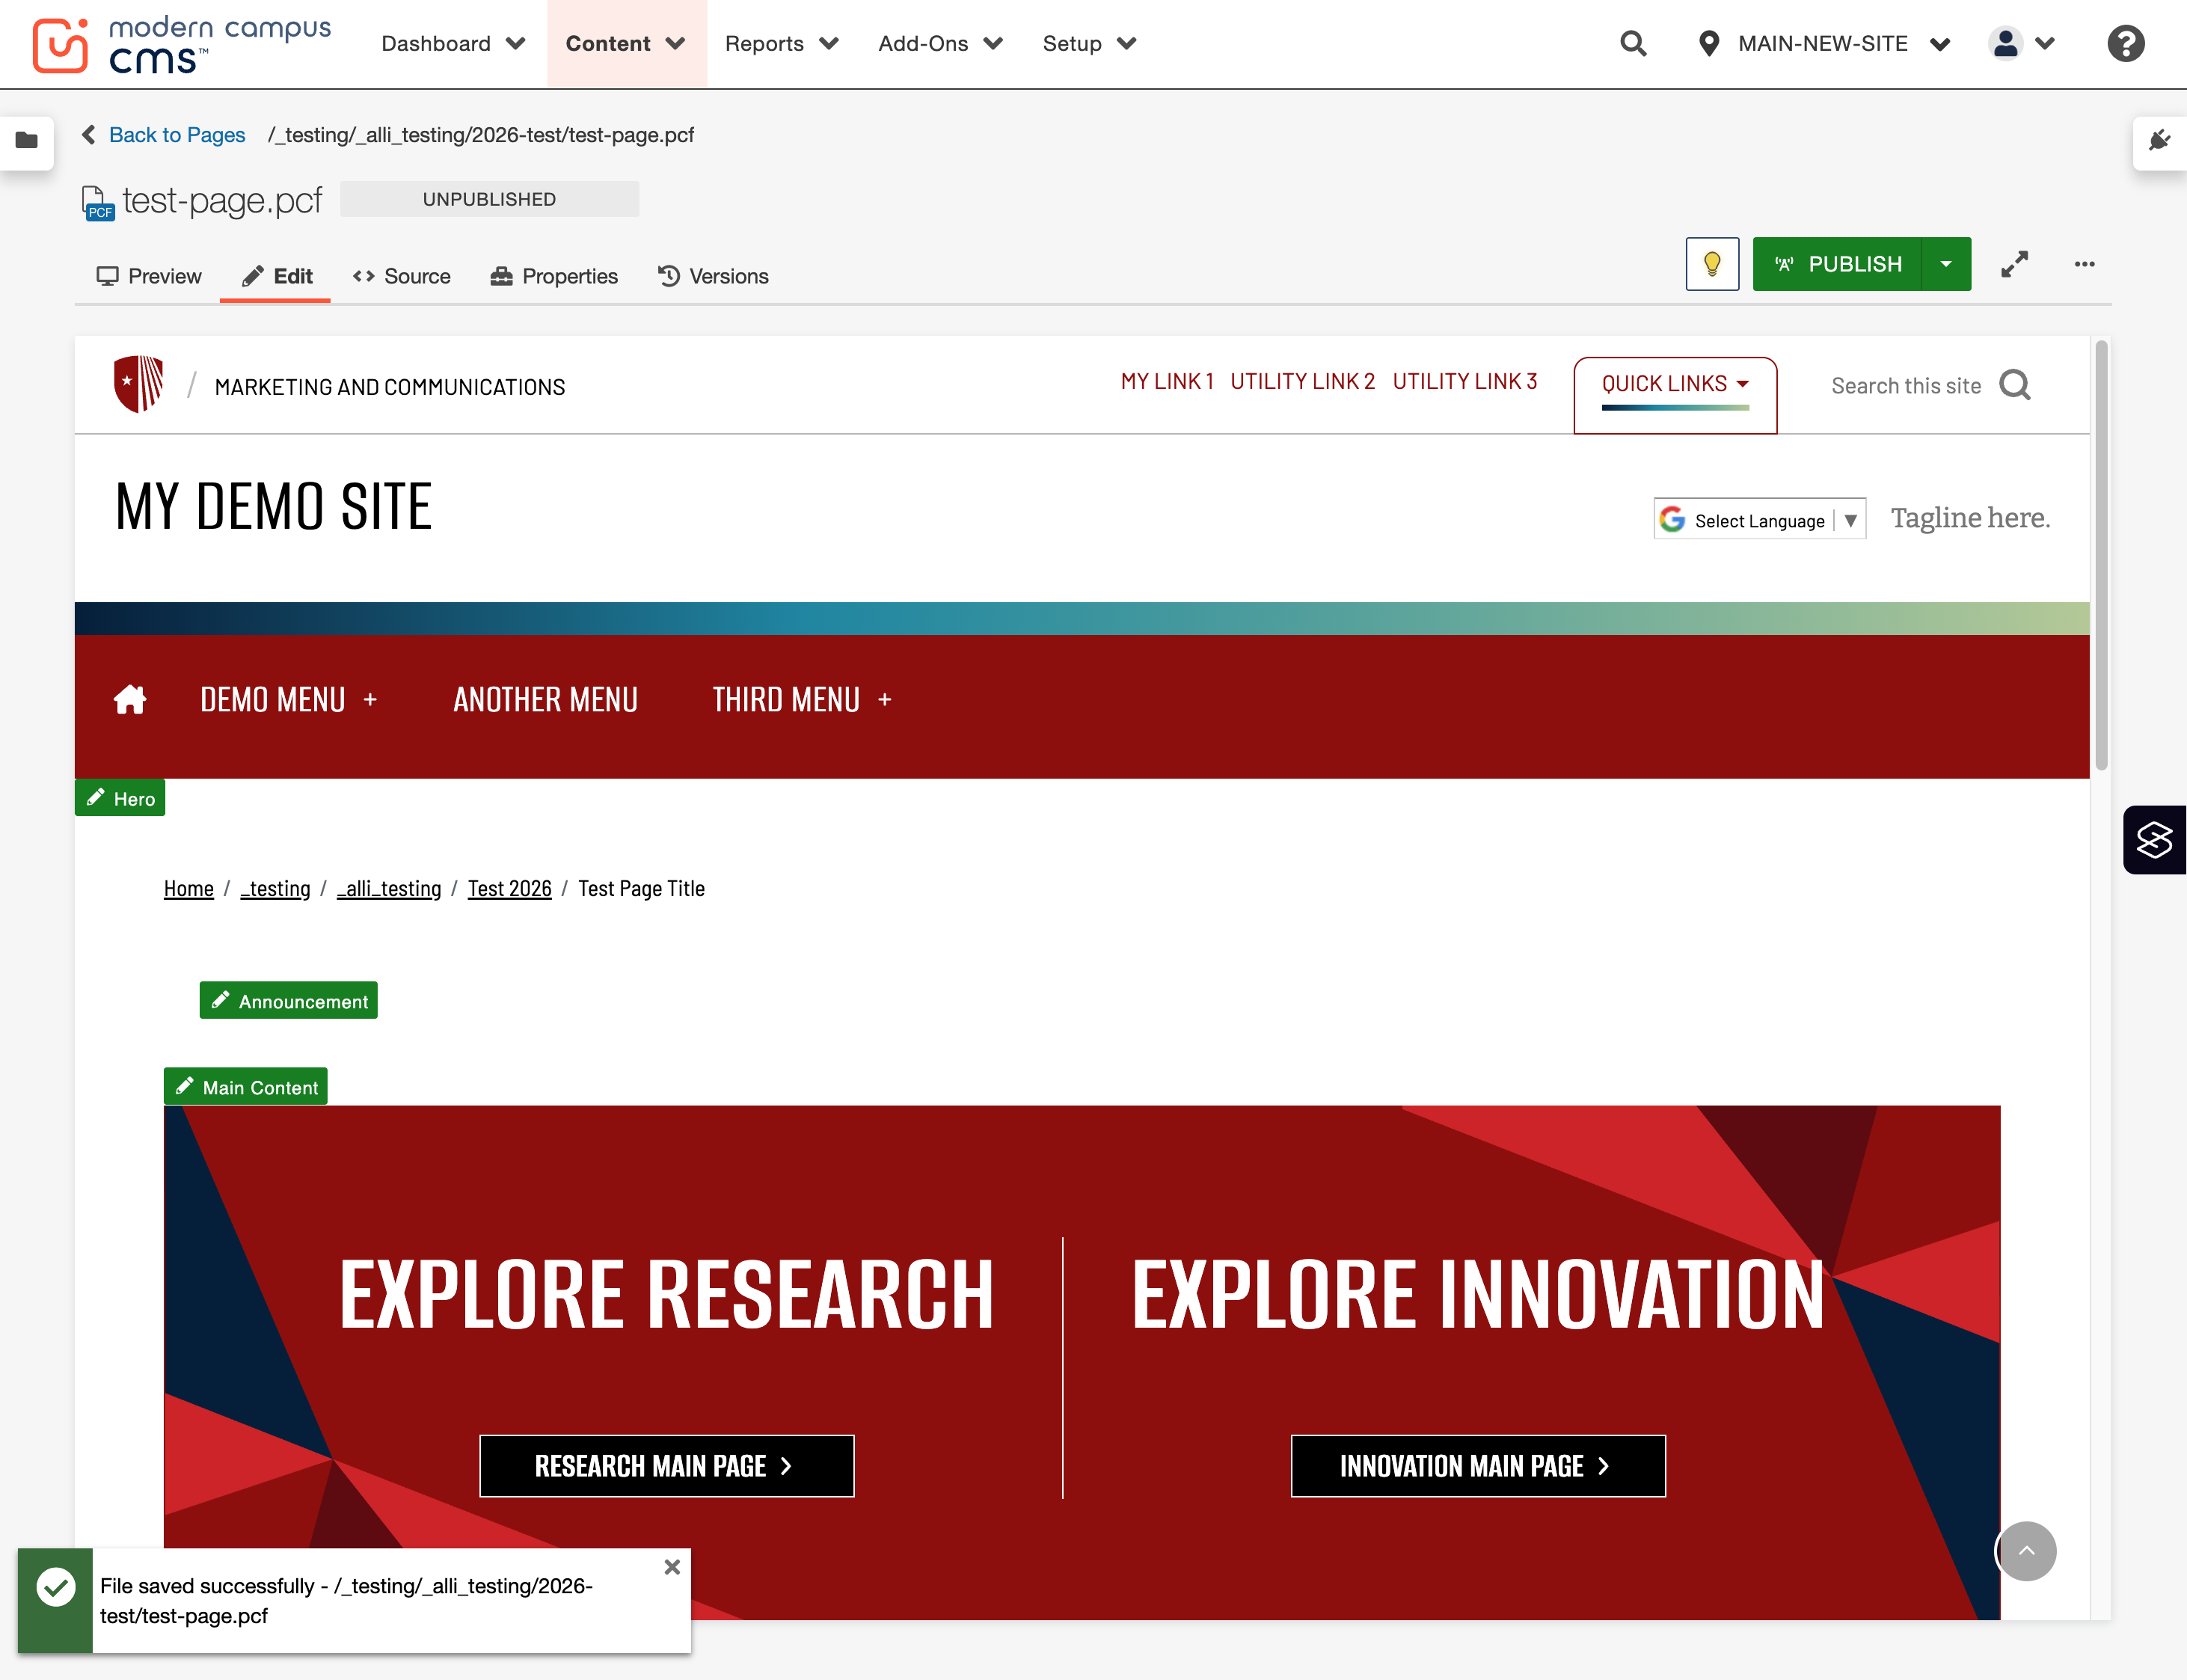This screenshot has height=1680, width=2187.
Task: Open the help question mark icon
Action: click(x=2125, y=43)
